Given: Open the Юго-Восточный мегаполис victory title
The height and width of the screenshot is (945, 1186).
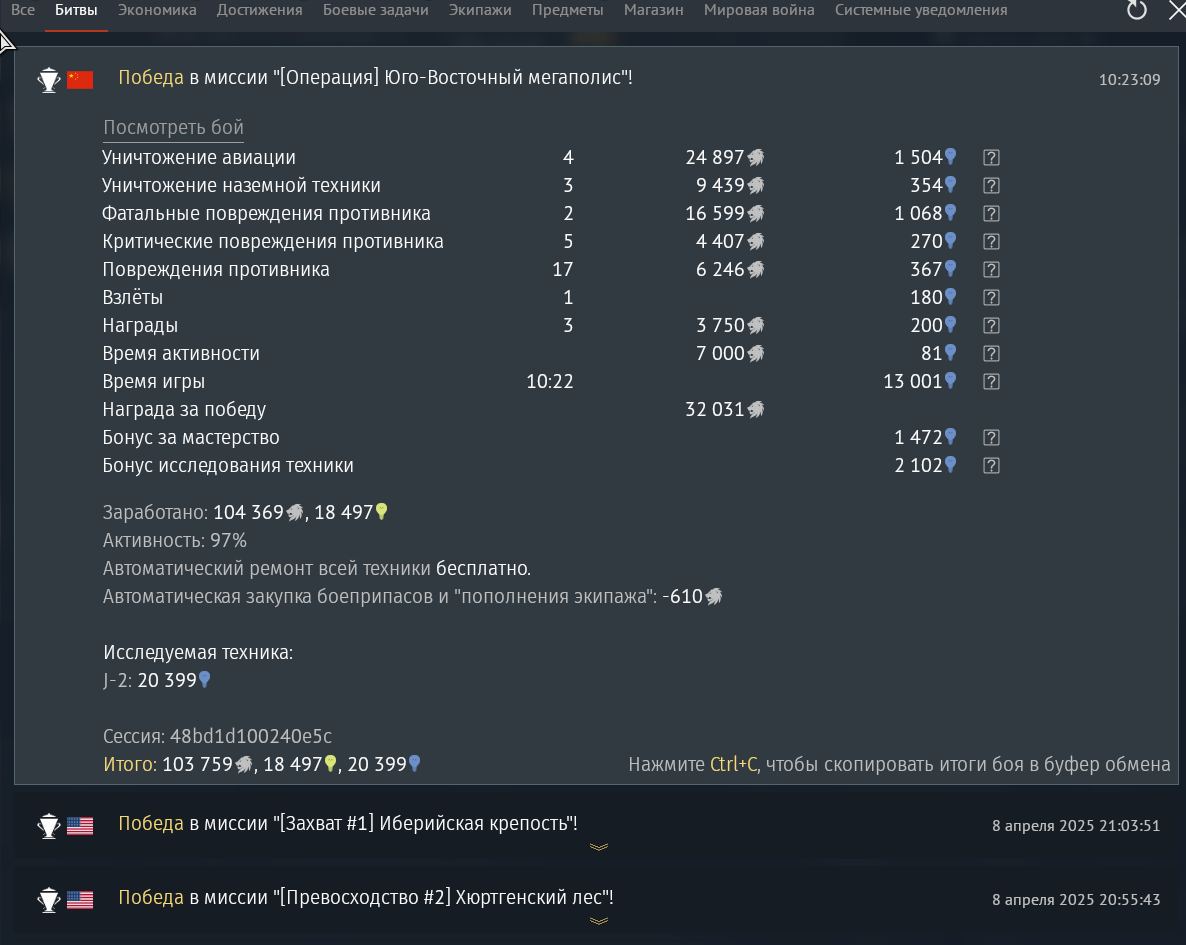Looking at the screenshot, I should point(375,77).
